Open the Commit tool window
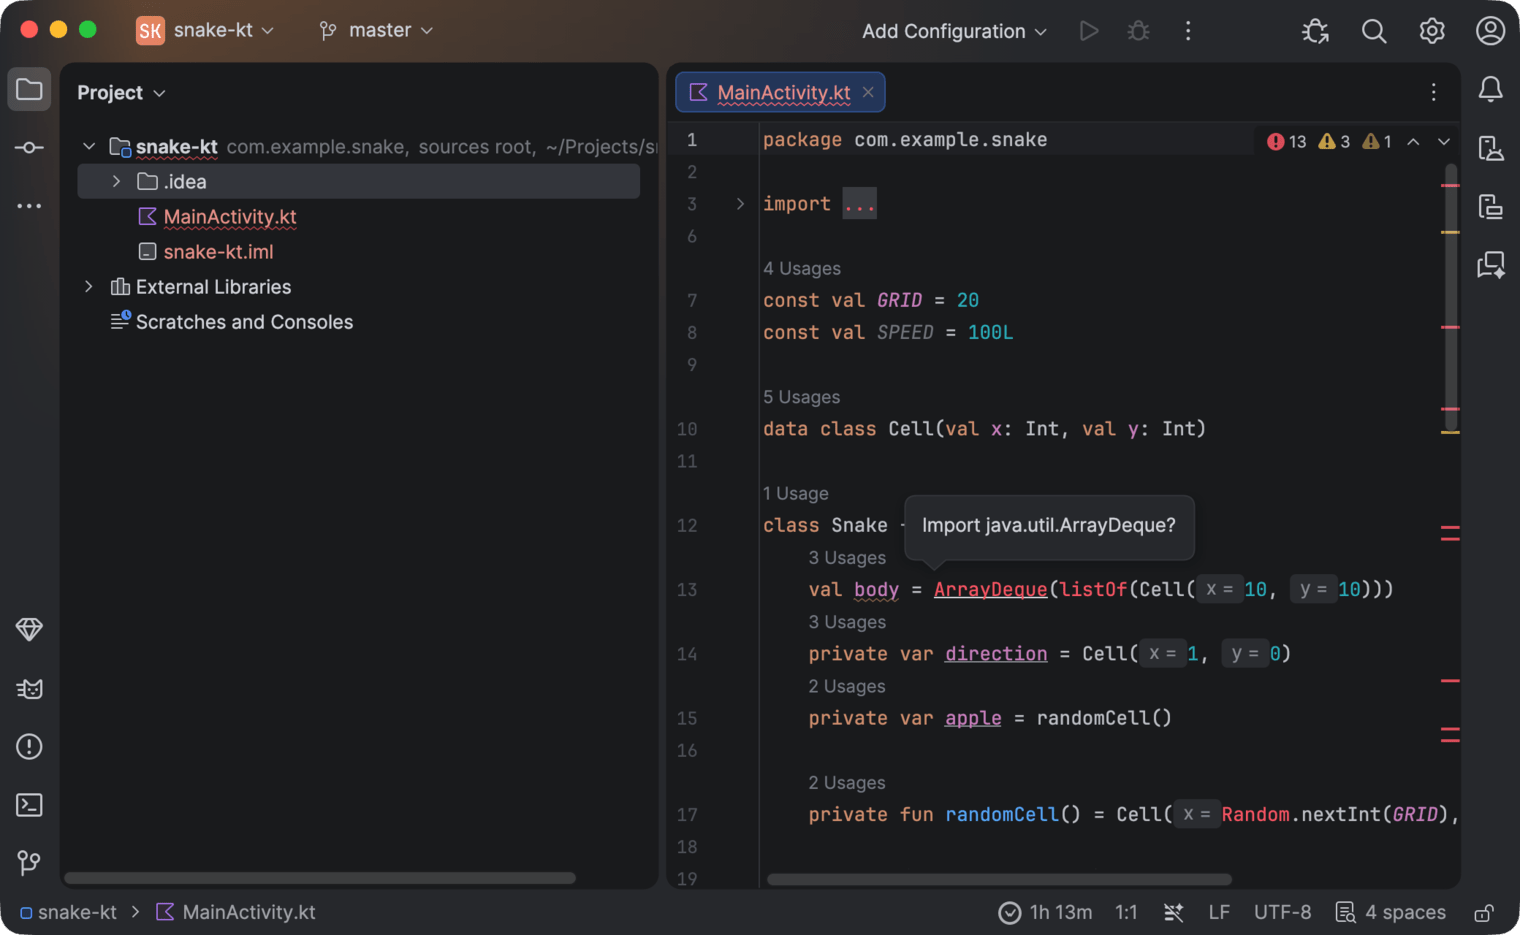This screenshot has width=1520, height=935. pyautogui.click(x=29, y=148)
